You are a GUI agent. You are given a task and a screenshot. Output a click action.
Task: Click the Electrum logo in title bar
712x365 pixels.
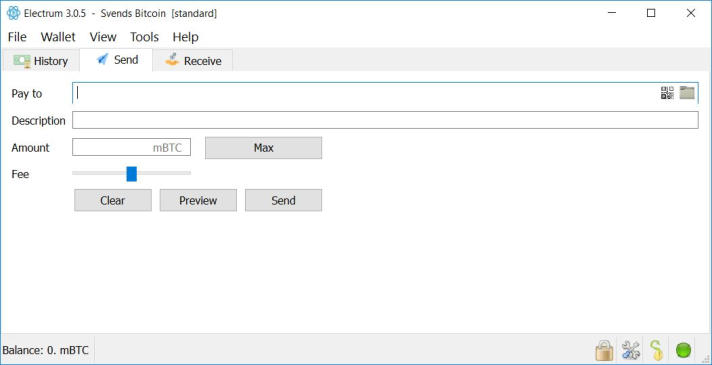pos(13,13)
